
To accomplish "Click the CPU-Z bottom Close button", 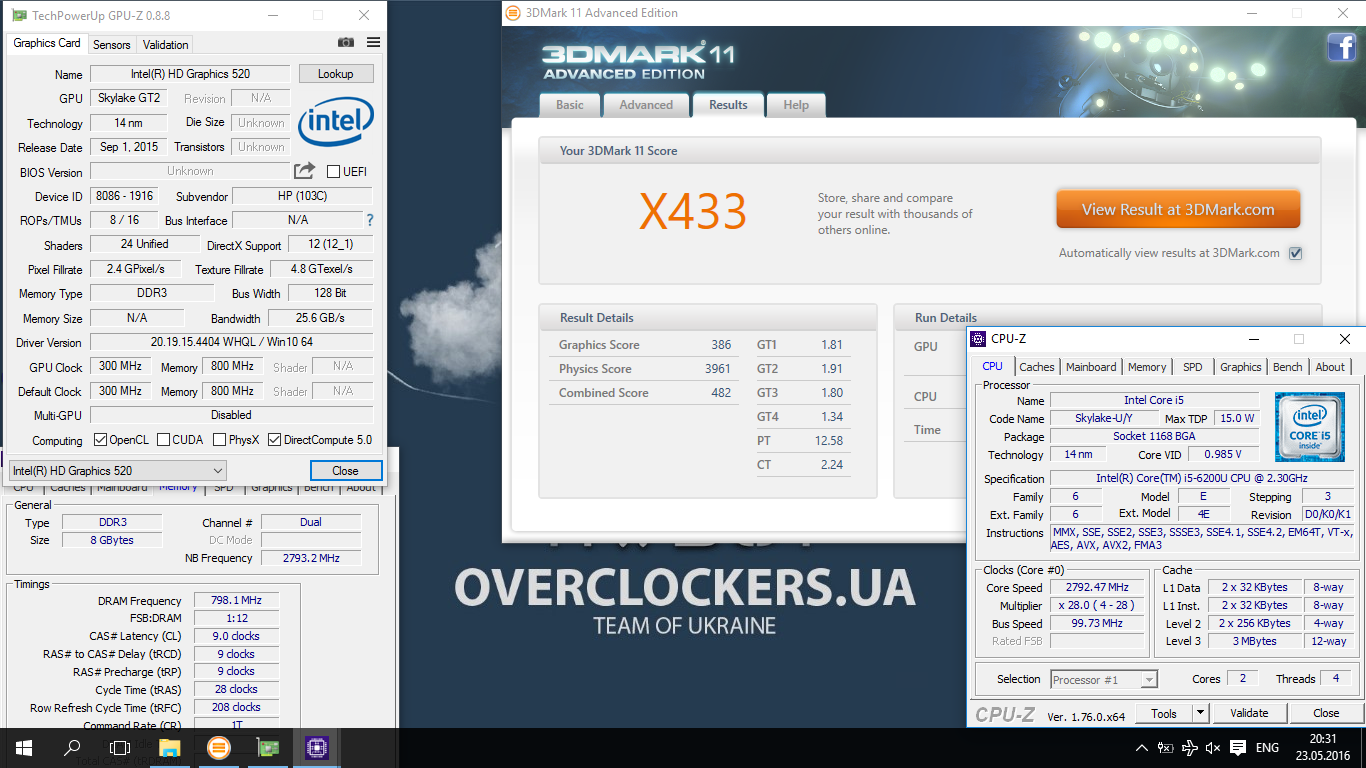I will 1326,713.
